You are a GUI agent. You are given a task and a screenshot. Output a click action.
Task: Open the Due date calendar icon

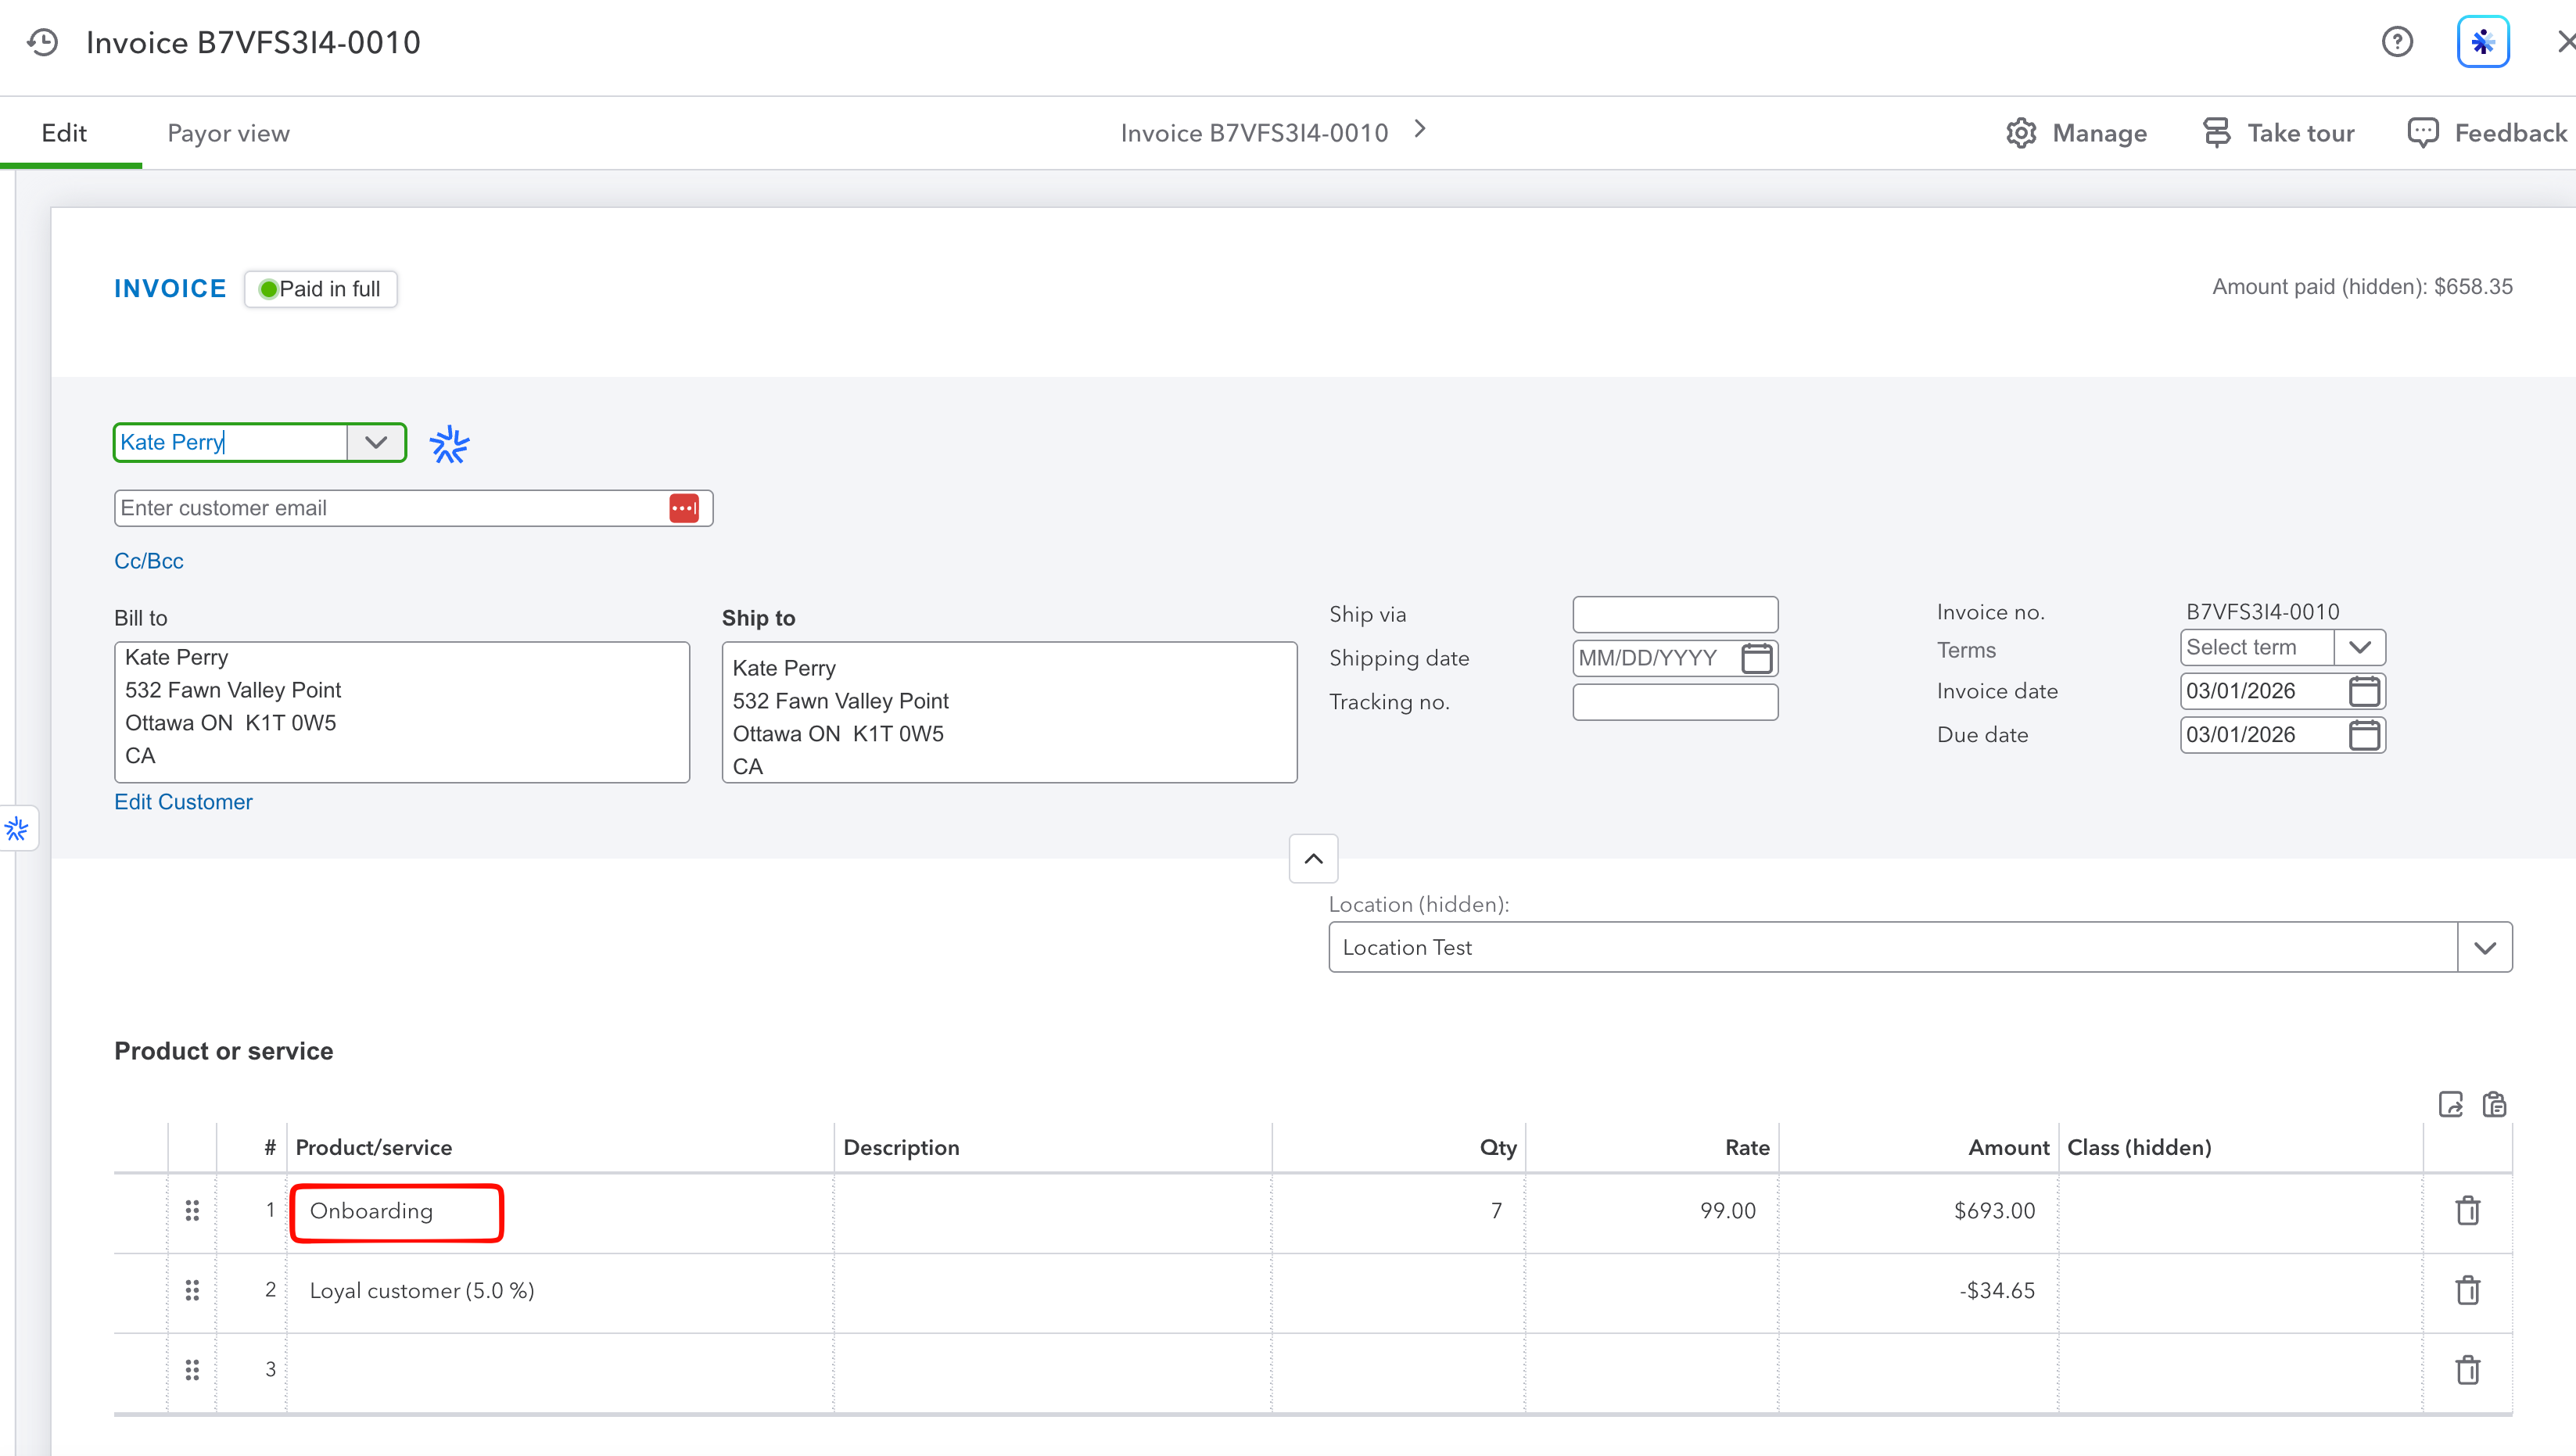click(2365, 735)
